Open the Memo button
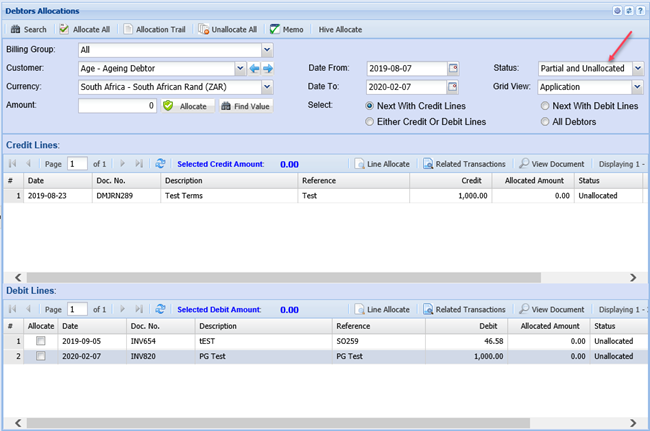Image resolution: width=650 pixels, height=431 pixels. 287,29
